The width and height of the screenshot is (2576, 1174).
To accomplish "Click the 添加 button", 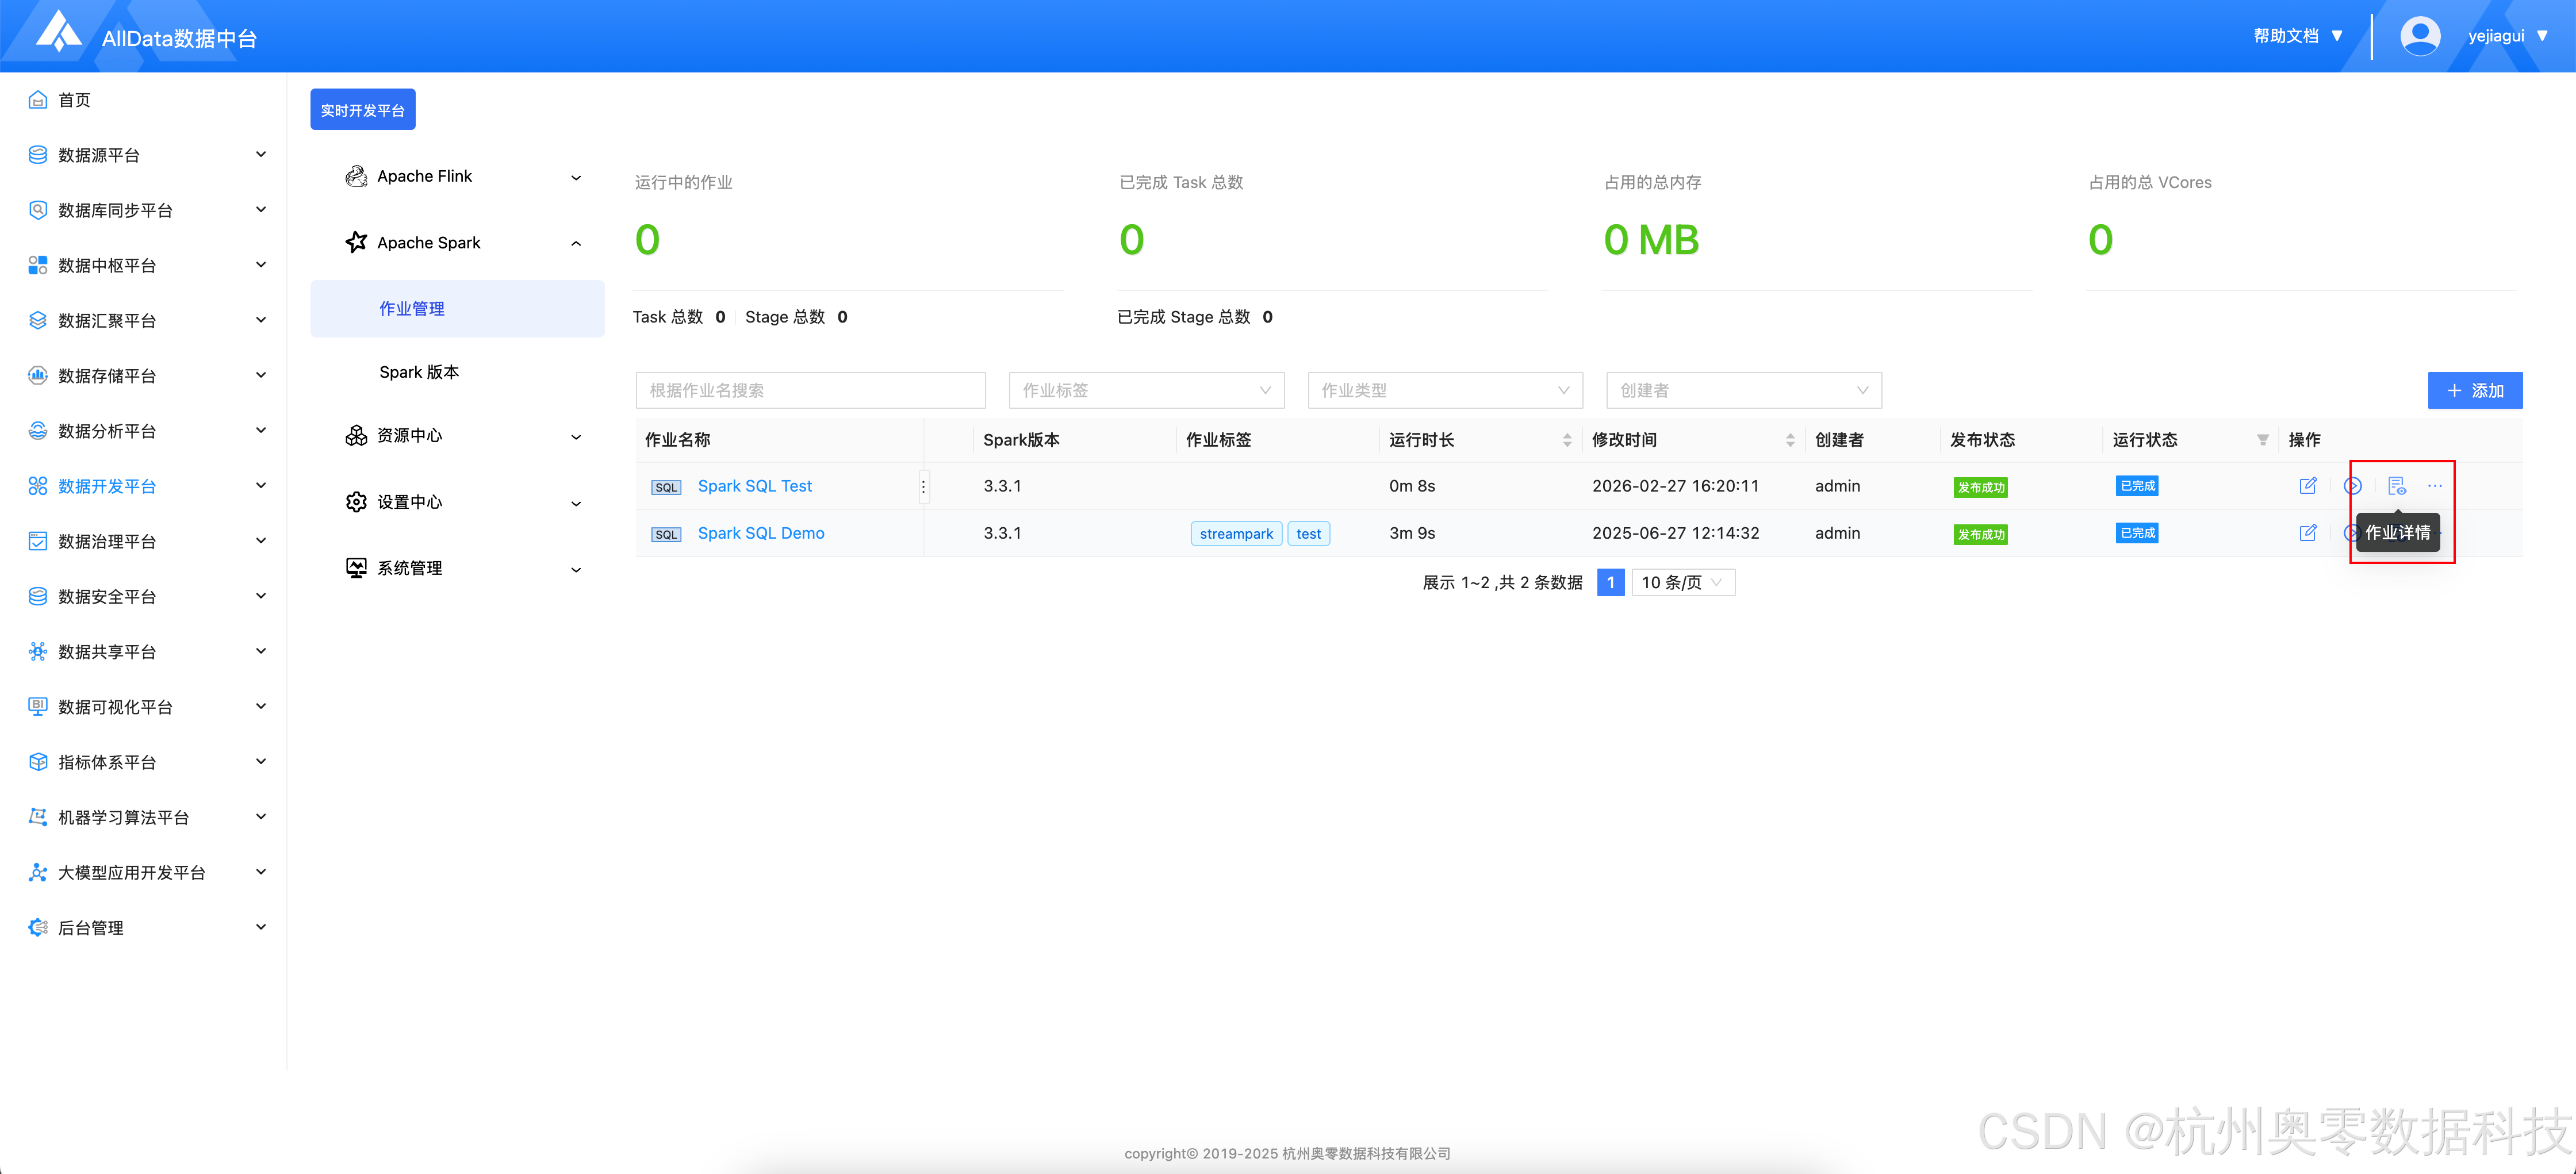I will tap(2475, 390).
